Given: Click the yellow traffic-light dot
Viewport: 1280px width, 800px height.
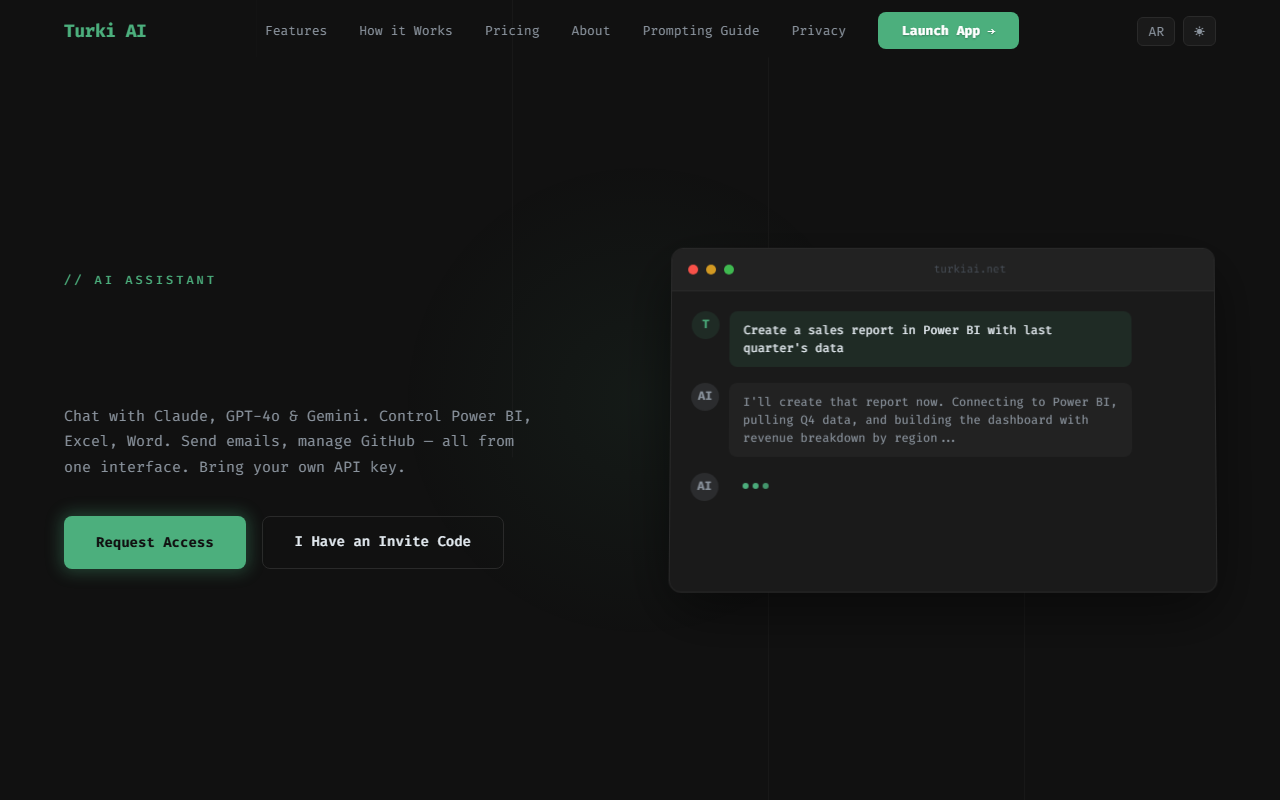Looking at the screenshot, I should click(x=710, y=269).
